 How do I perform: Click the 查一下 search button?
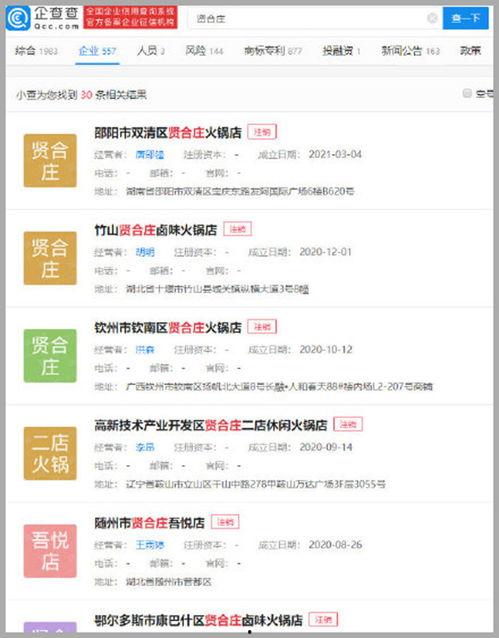[466, 18]
